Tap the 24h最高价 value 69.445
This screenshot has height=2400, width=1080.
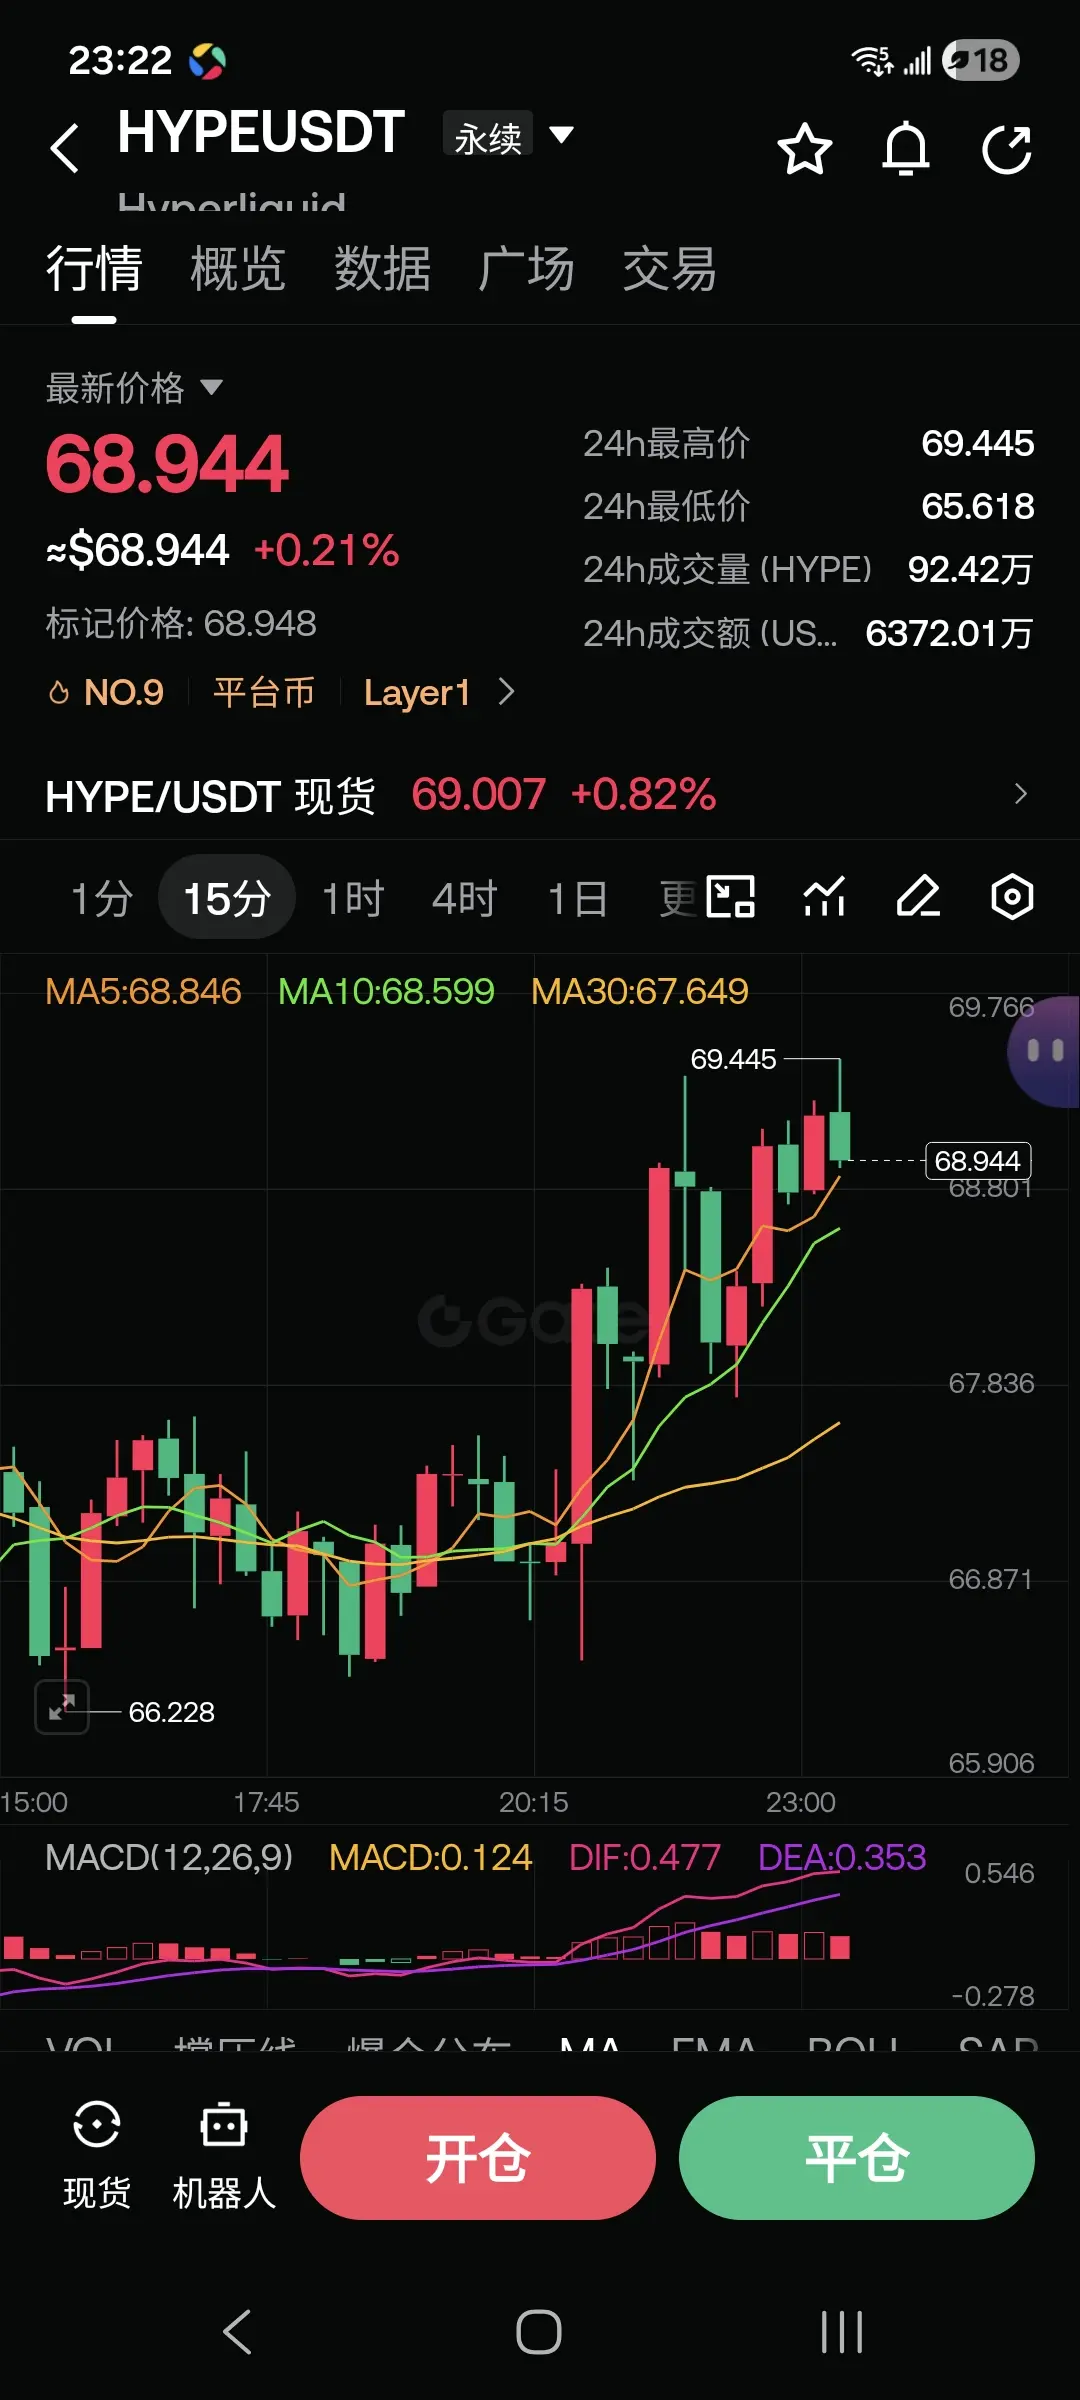[977, 443]
